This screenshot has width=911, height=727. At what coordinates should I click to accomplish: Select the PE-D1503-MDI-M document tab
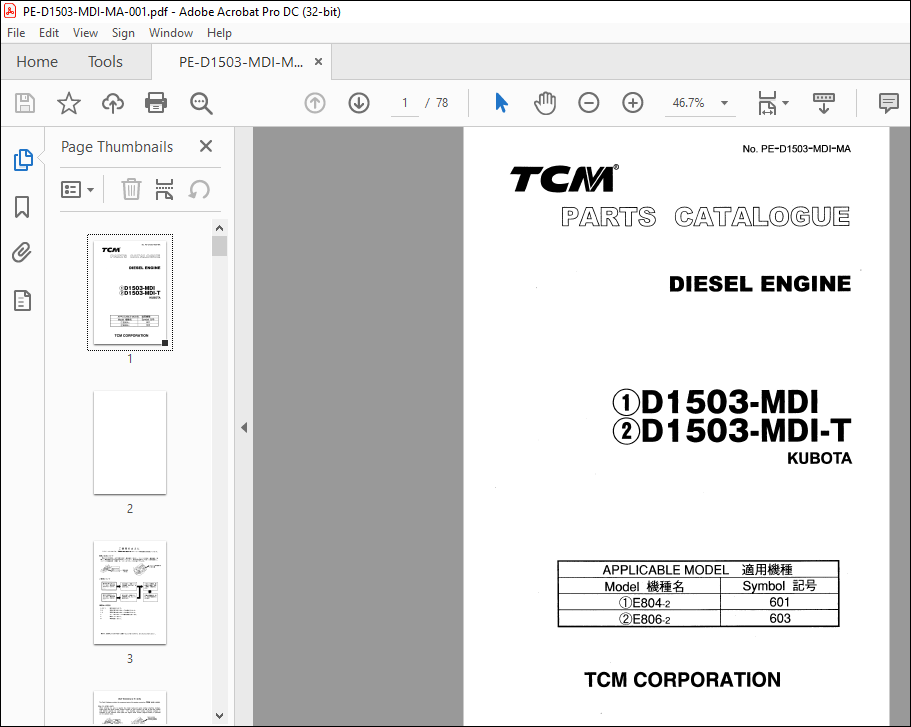point(241,62)
